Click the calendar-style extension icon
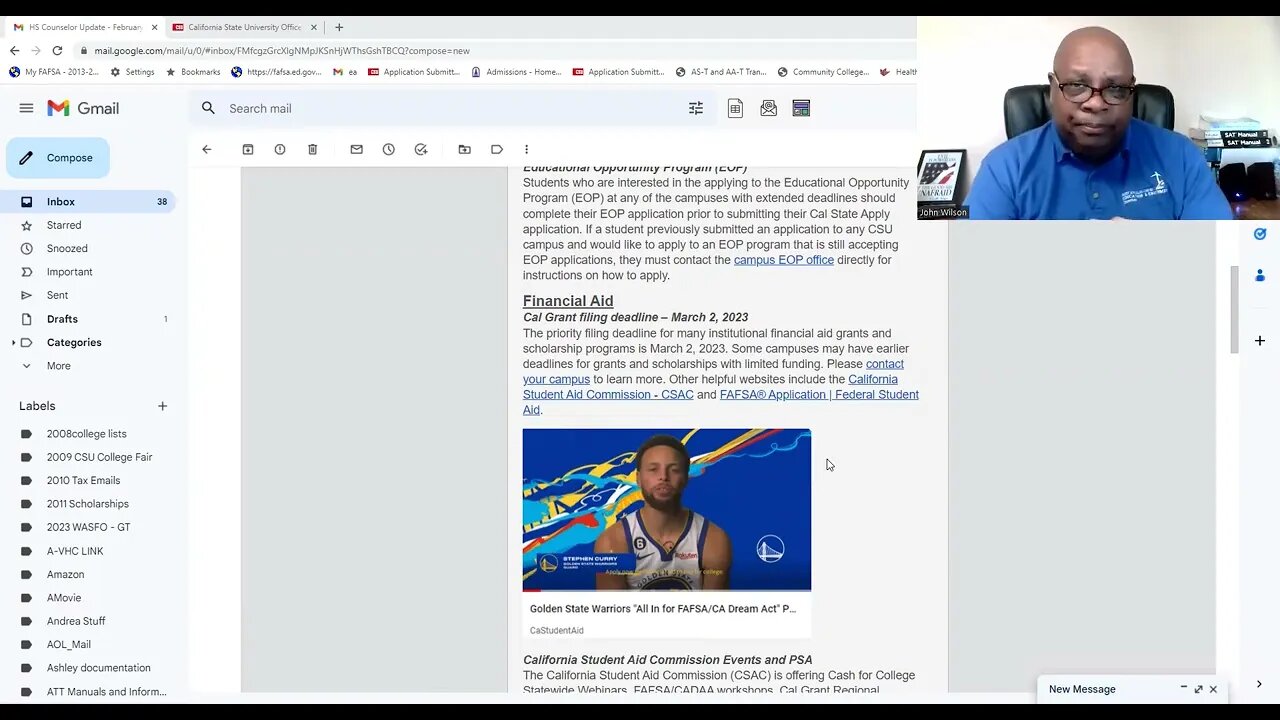The height and width of the screenshot is (720, 1280). click(801, 108)
